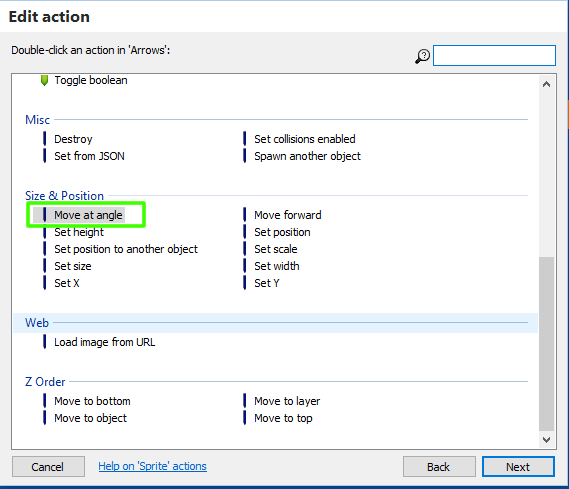Screen dimensions: 569x489
Task: Click the search magnifier icon
Action: coord(422,56)
